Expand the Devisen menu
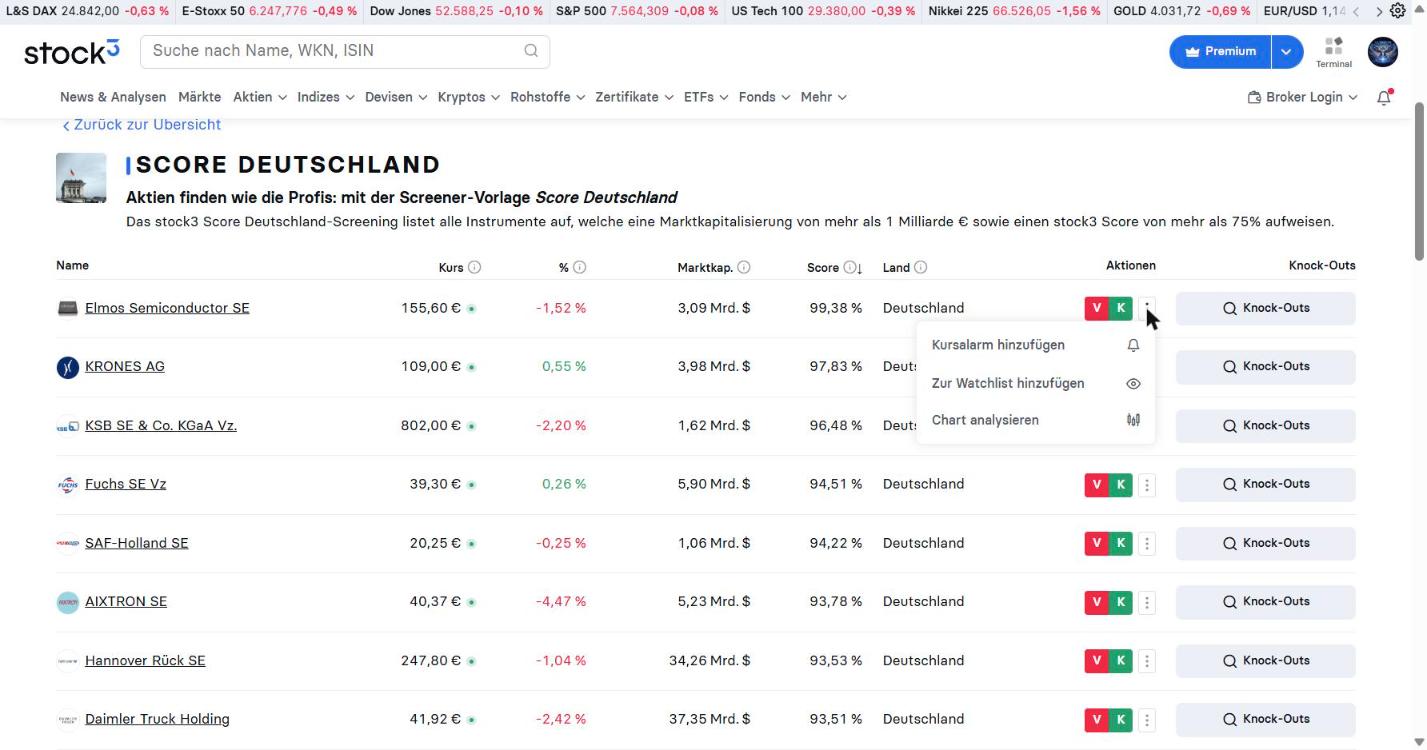This screenshot has height=750, width=1427. pyautogui.click(x=396, y=97)
